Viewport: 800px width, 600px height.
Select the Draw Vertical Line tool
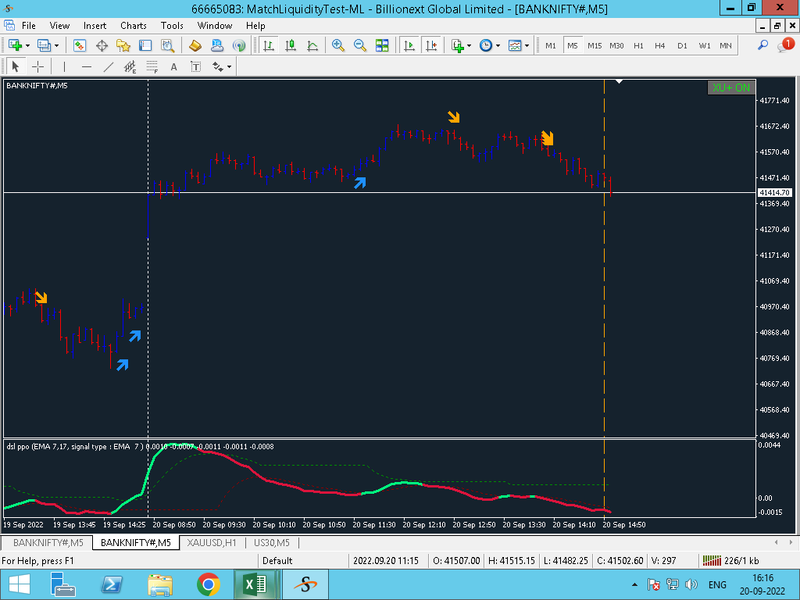click(x=65, y=67)
